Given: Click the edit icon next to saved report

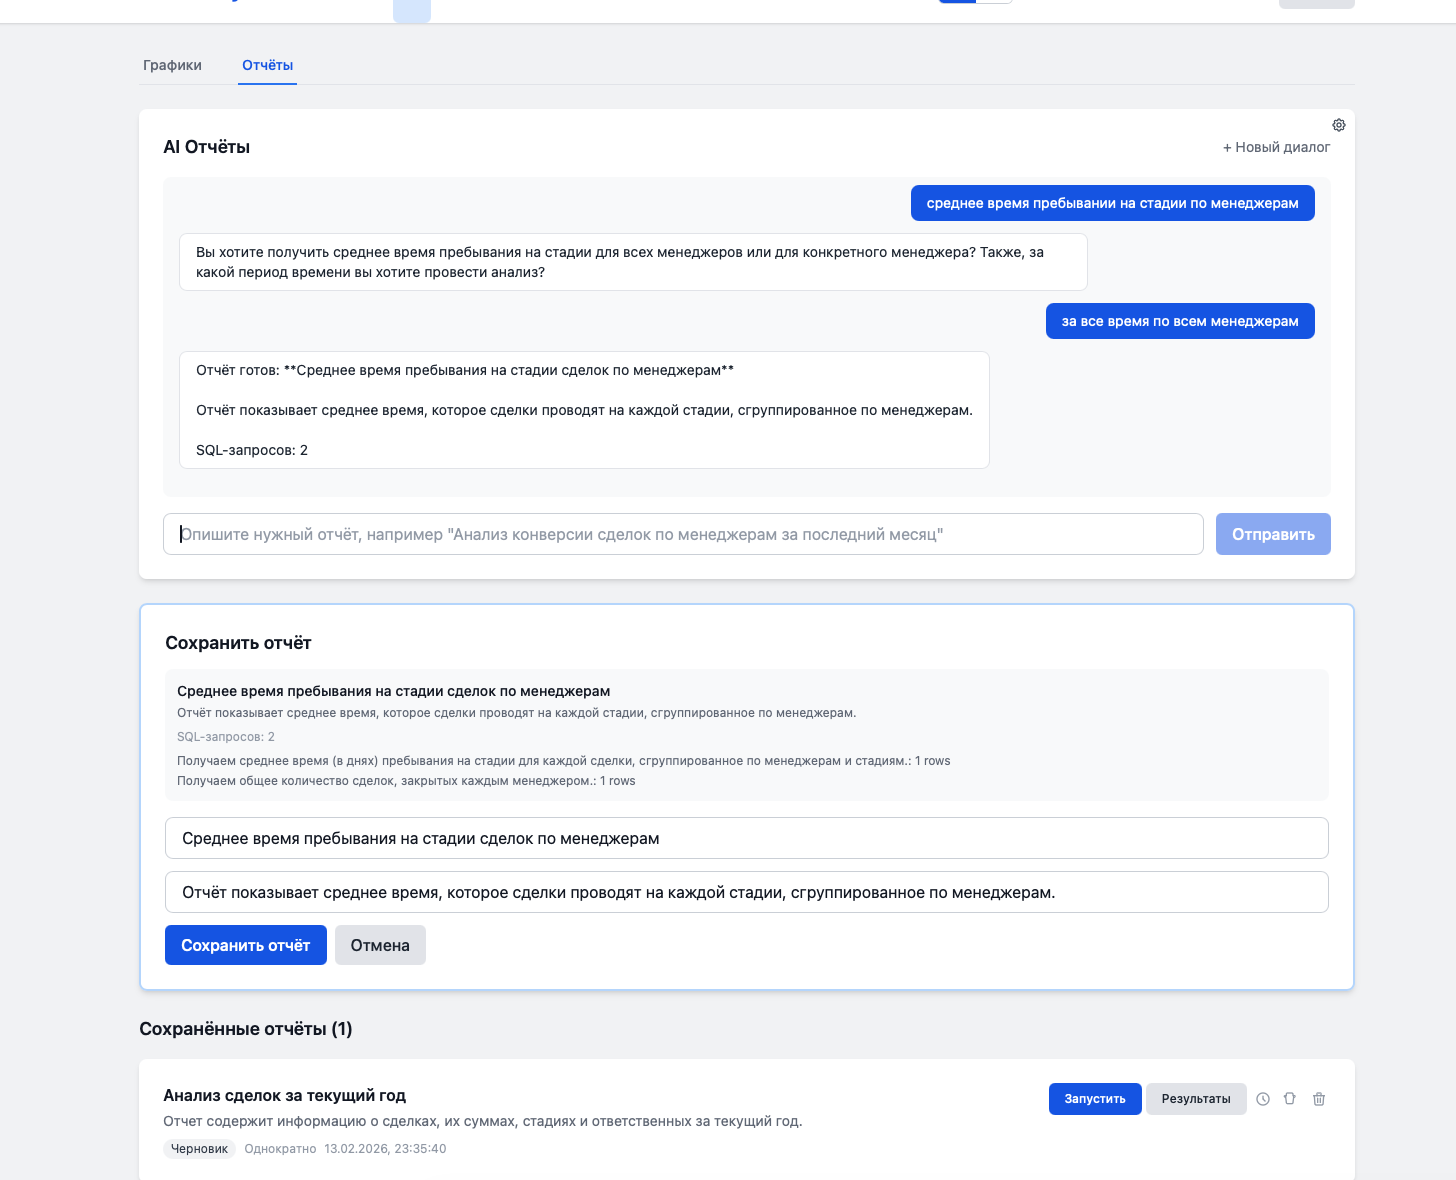Looking at the screenshot, I should [1290, 1098].
